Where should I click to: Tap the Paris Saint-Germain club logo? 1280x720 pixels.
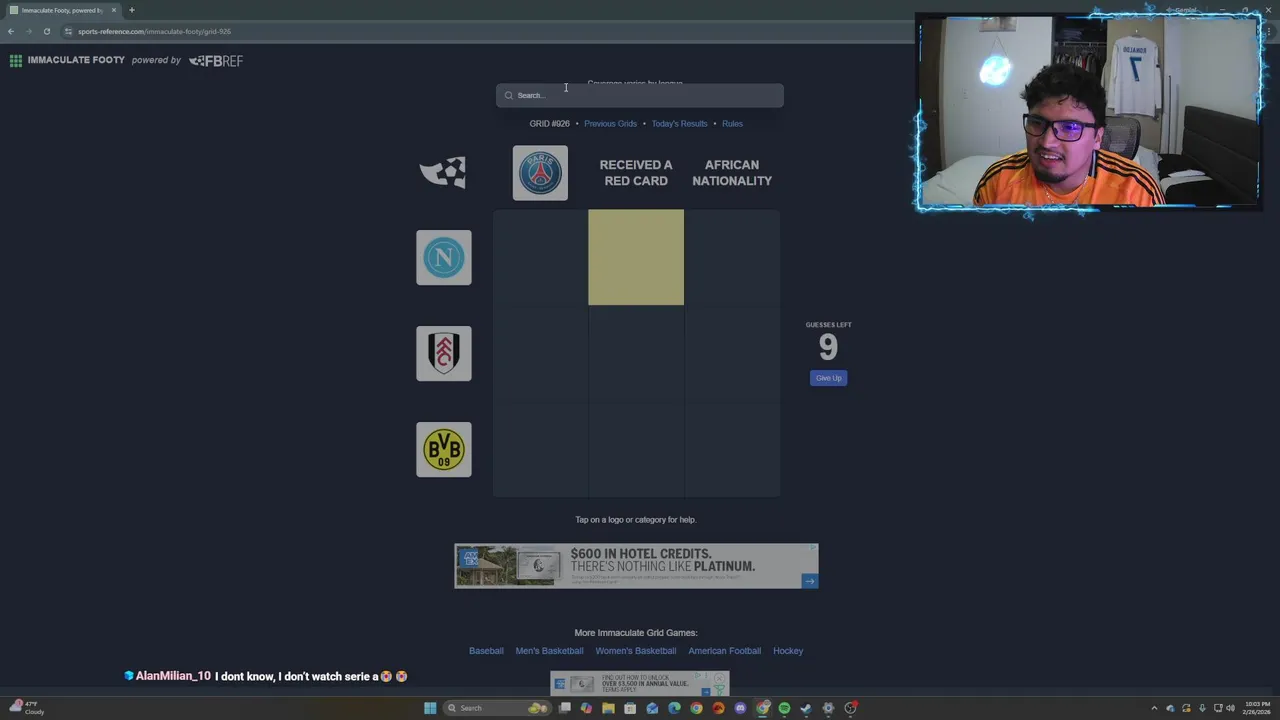click(x=540, y=173)
